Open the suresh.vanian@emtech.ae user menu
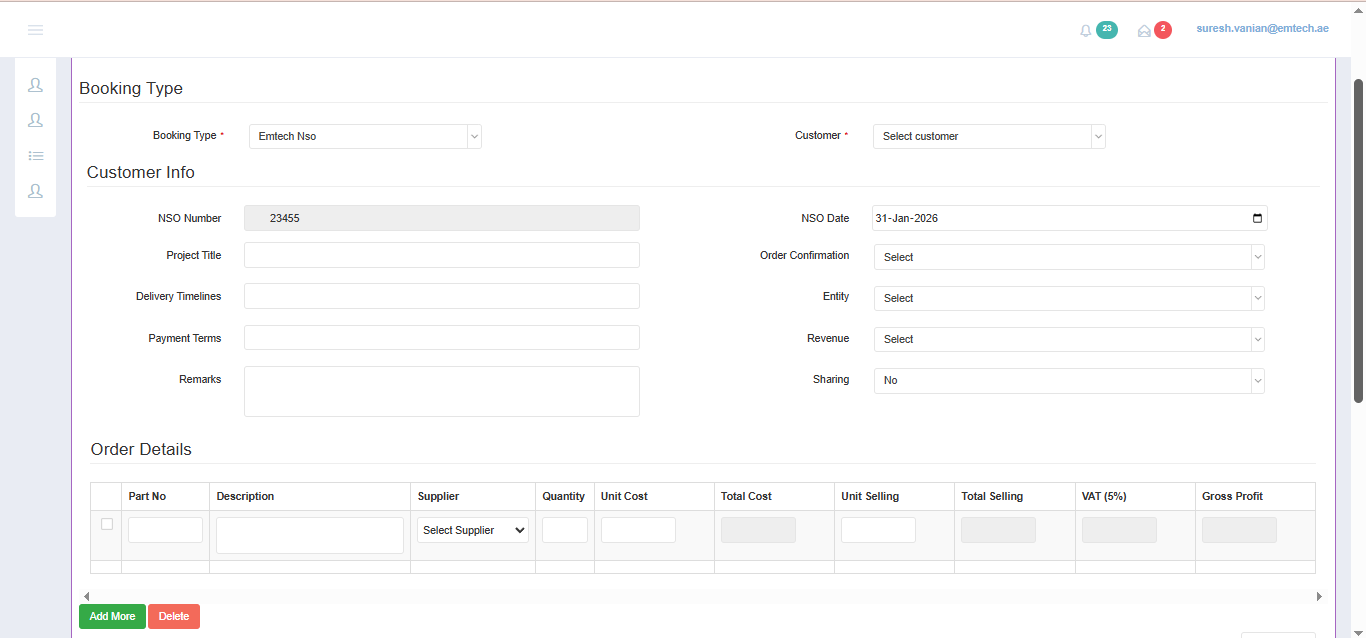This screenshot has width=1366, height=638. pyautogui.click(x=1262, y=29)
